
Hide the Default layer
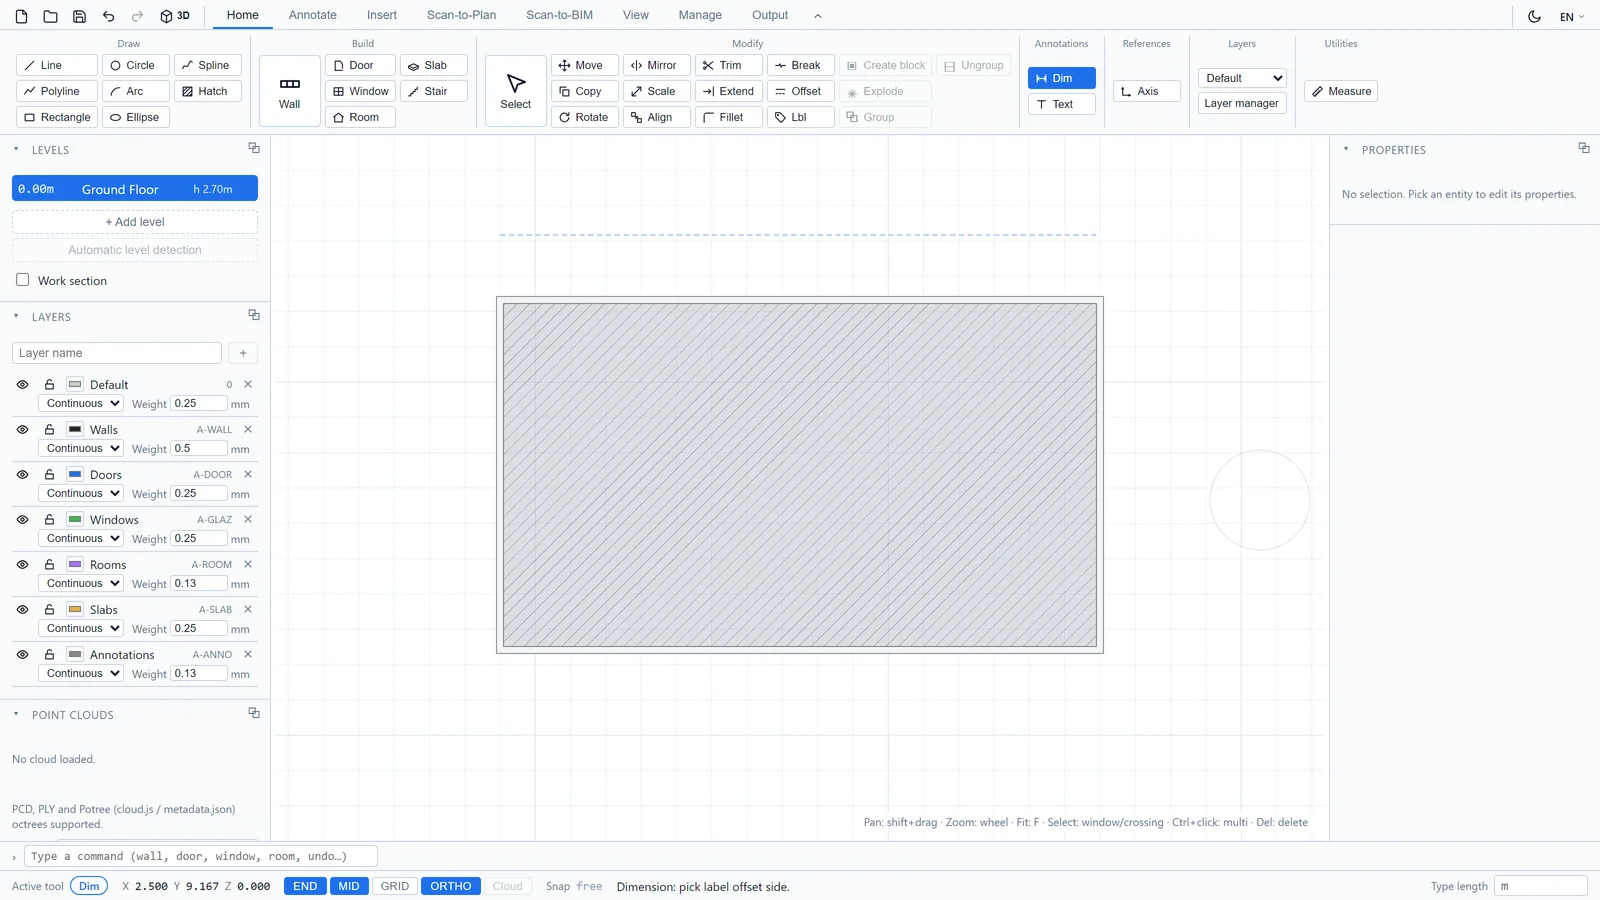(22, 384)
